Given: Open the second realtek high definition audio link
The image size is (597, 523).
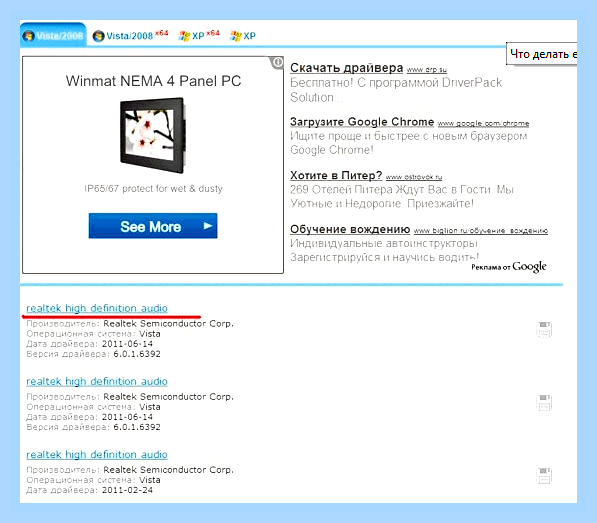Looking at the screenshot, I should click(97, 381).
